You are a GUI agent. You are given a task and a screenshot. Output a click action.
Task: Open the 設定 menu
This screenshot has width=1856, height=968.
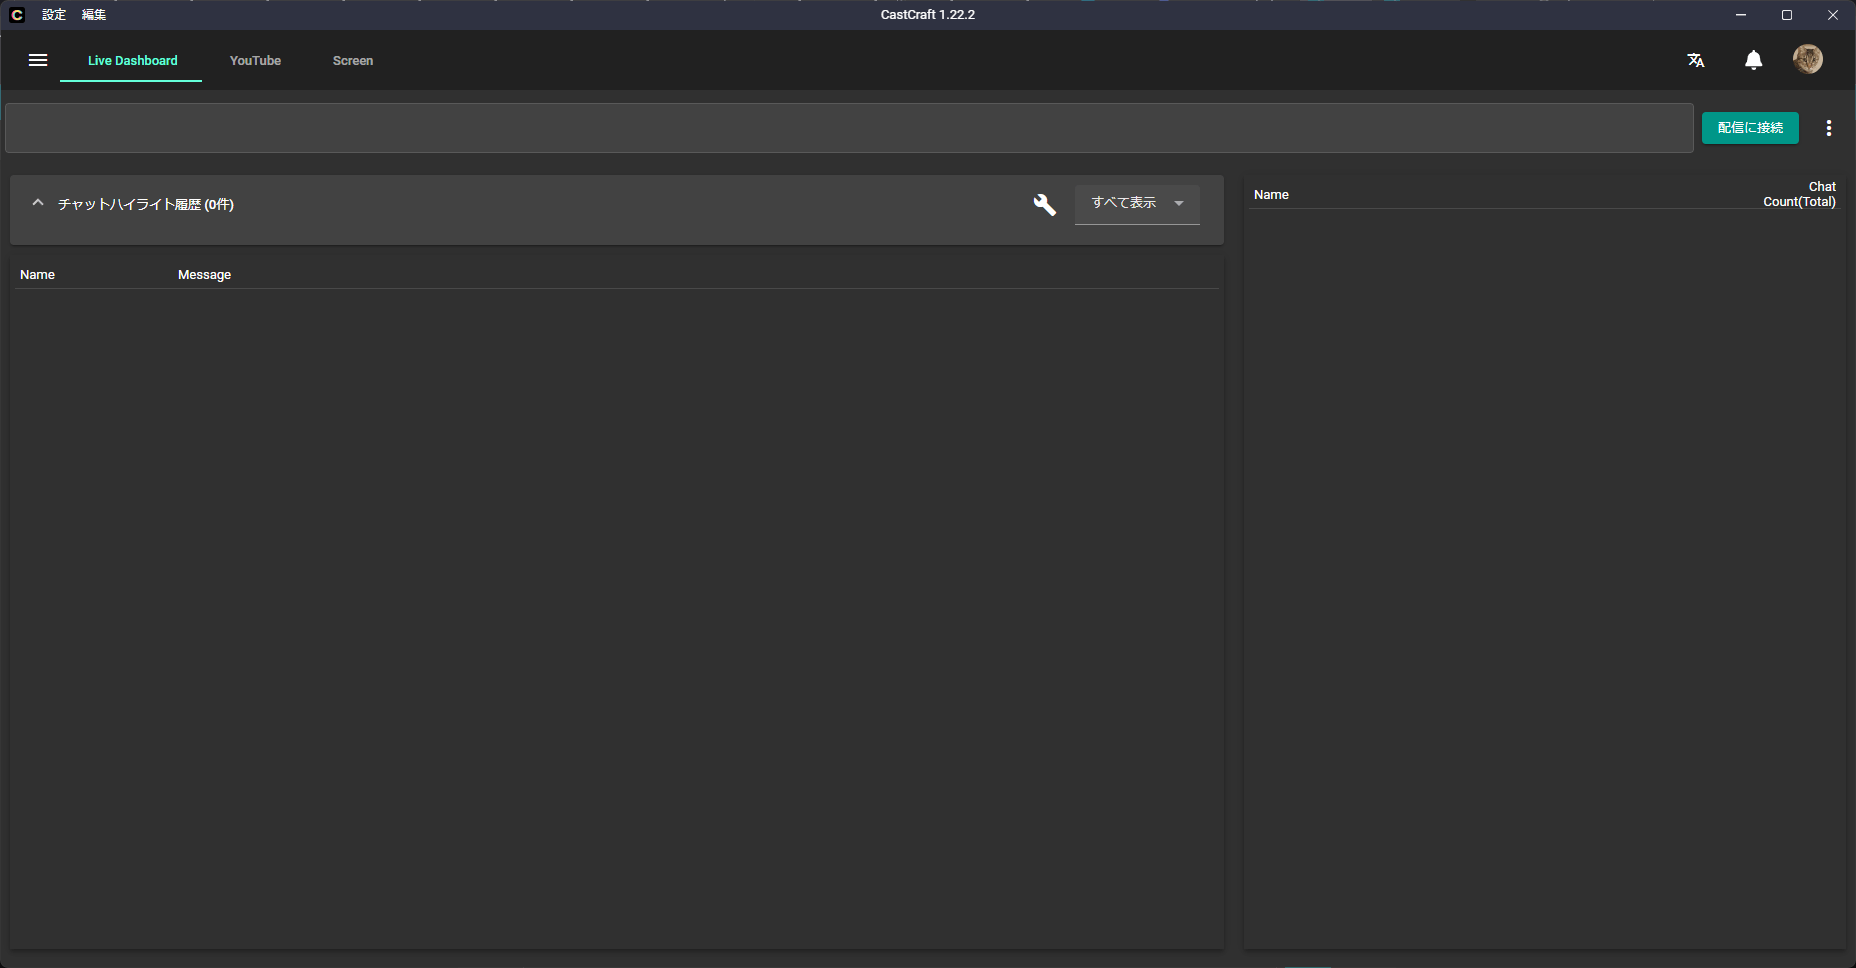tap(54, 15)
